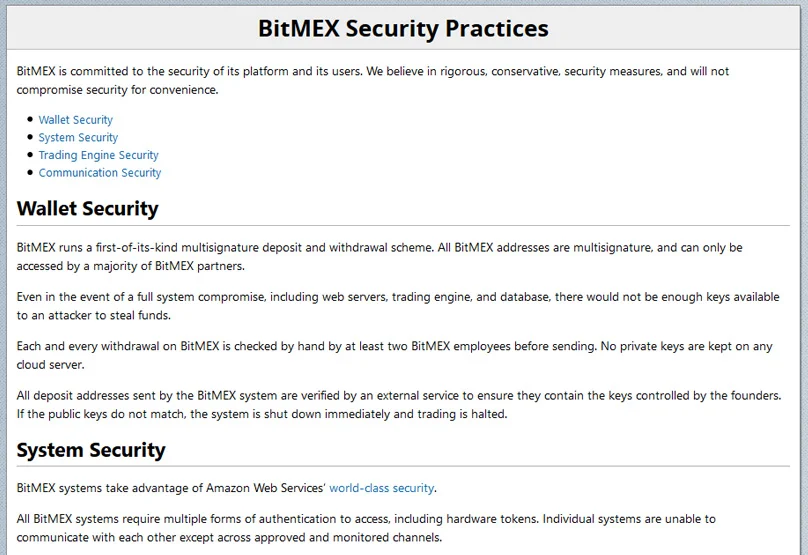The image size is (808, 555).
Task: Jump to System Security via contents link
Action: click(x=78, y=138)
